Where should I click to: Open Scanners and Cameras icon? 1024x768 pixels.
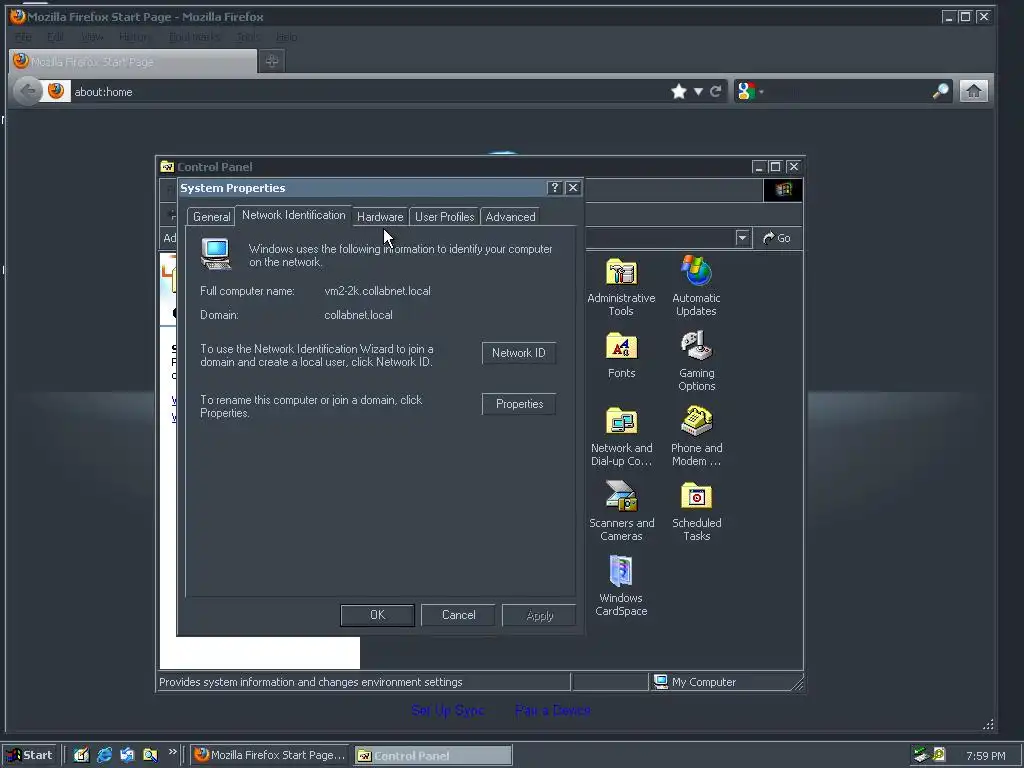coord(621,511)
